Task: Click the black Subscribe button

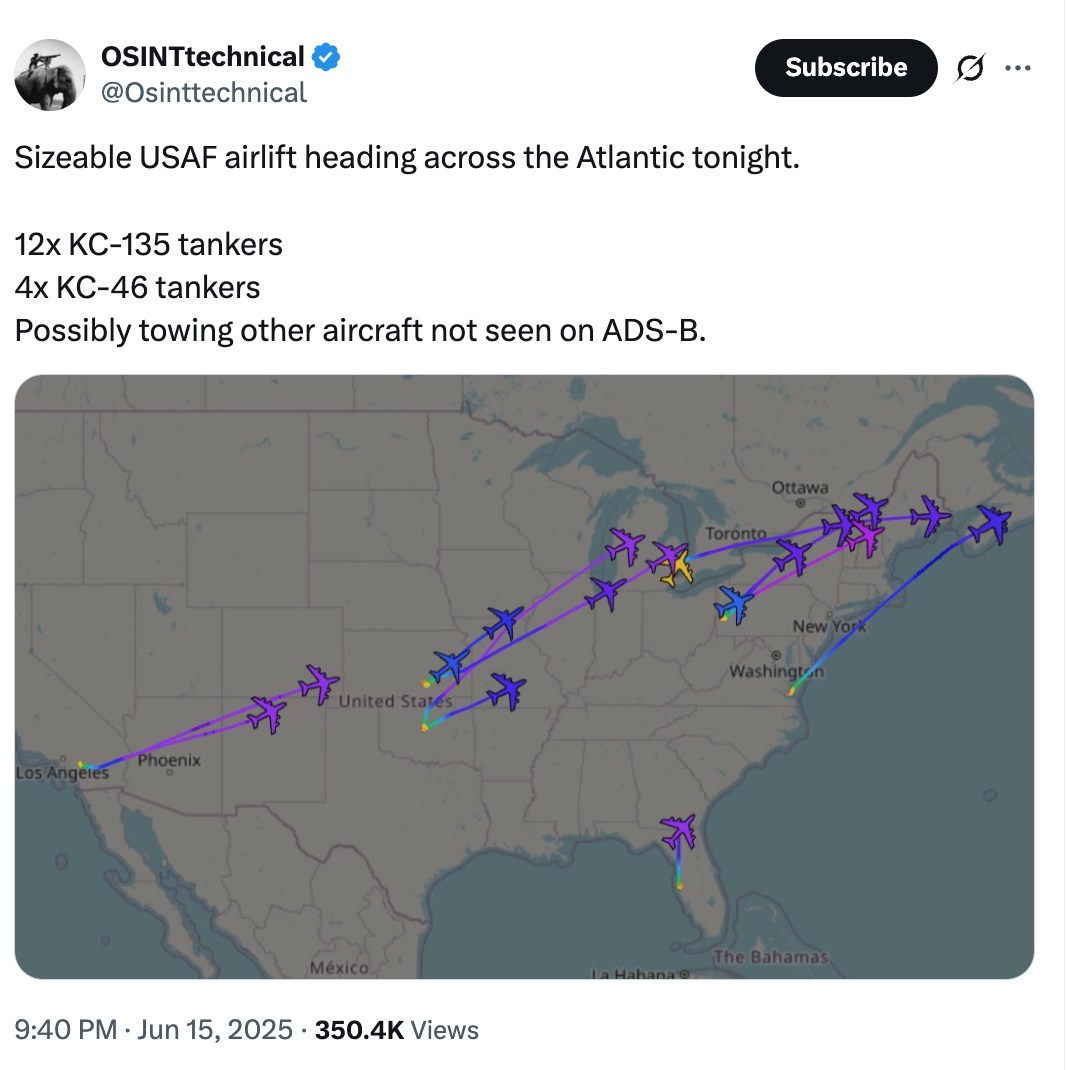Action: pos(846,68)
